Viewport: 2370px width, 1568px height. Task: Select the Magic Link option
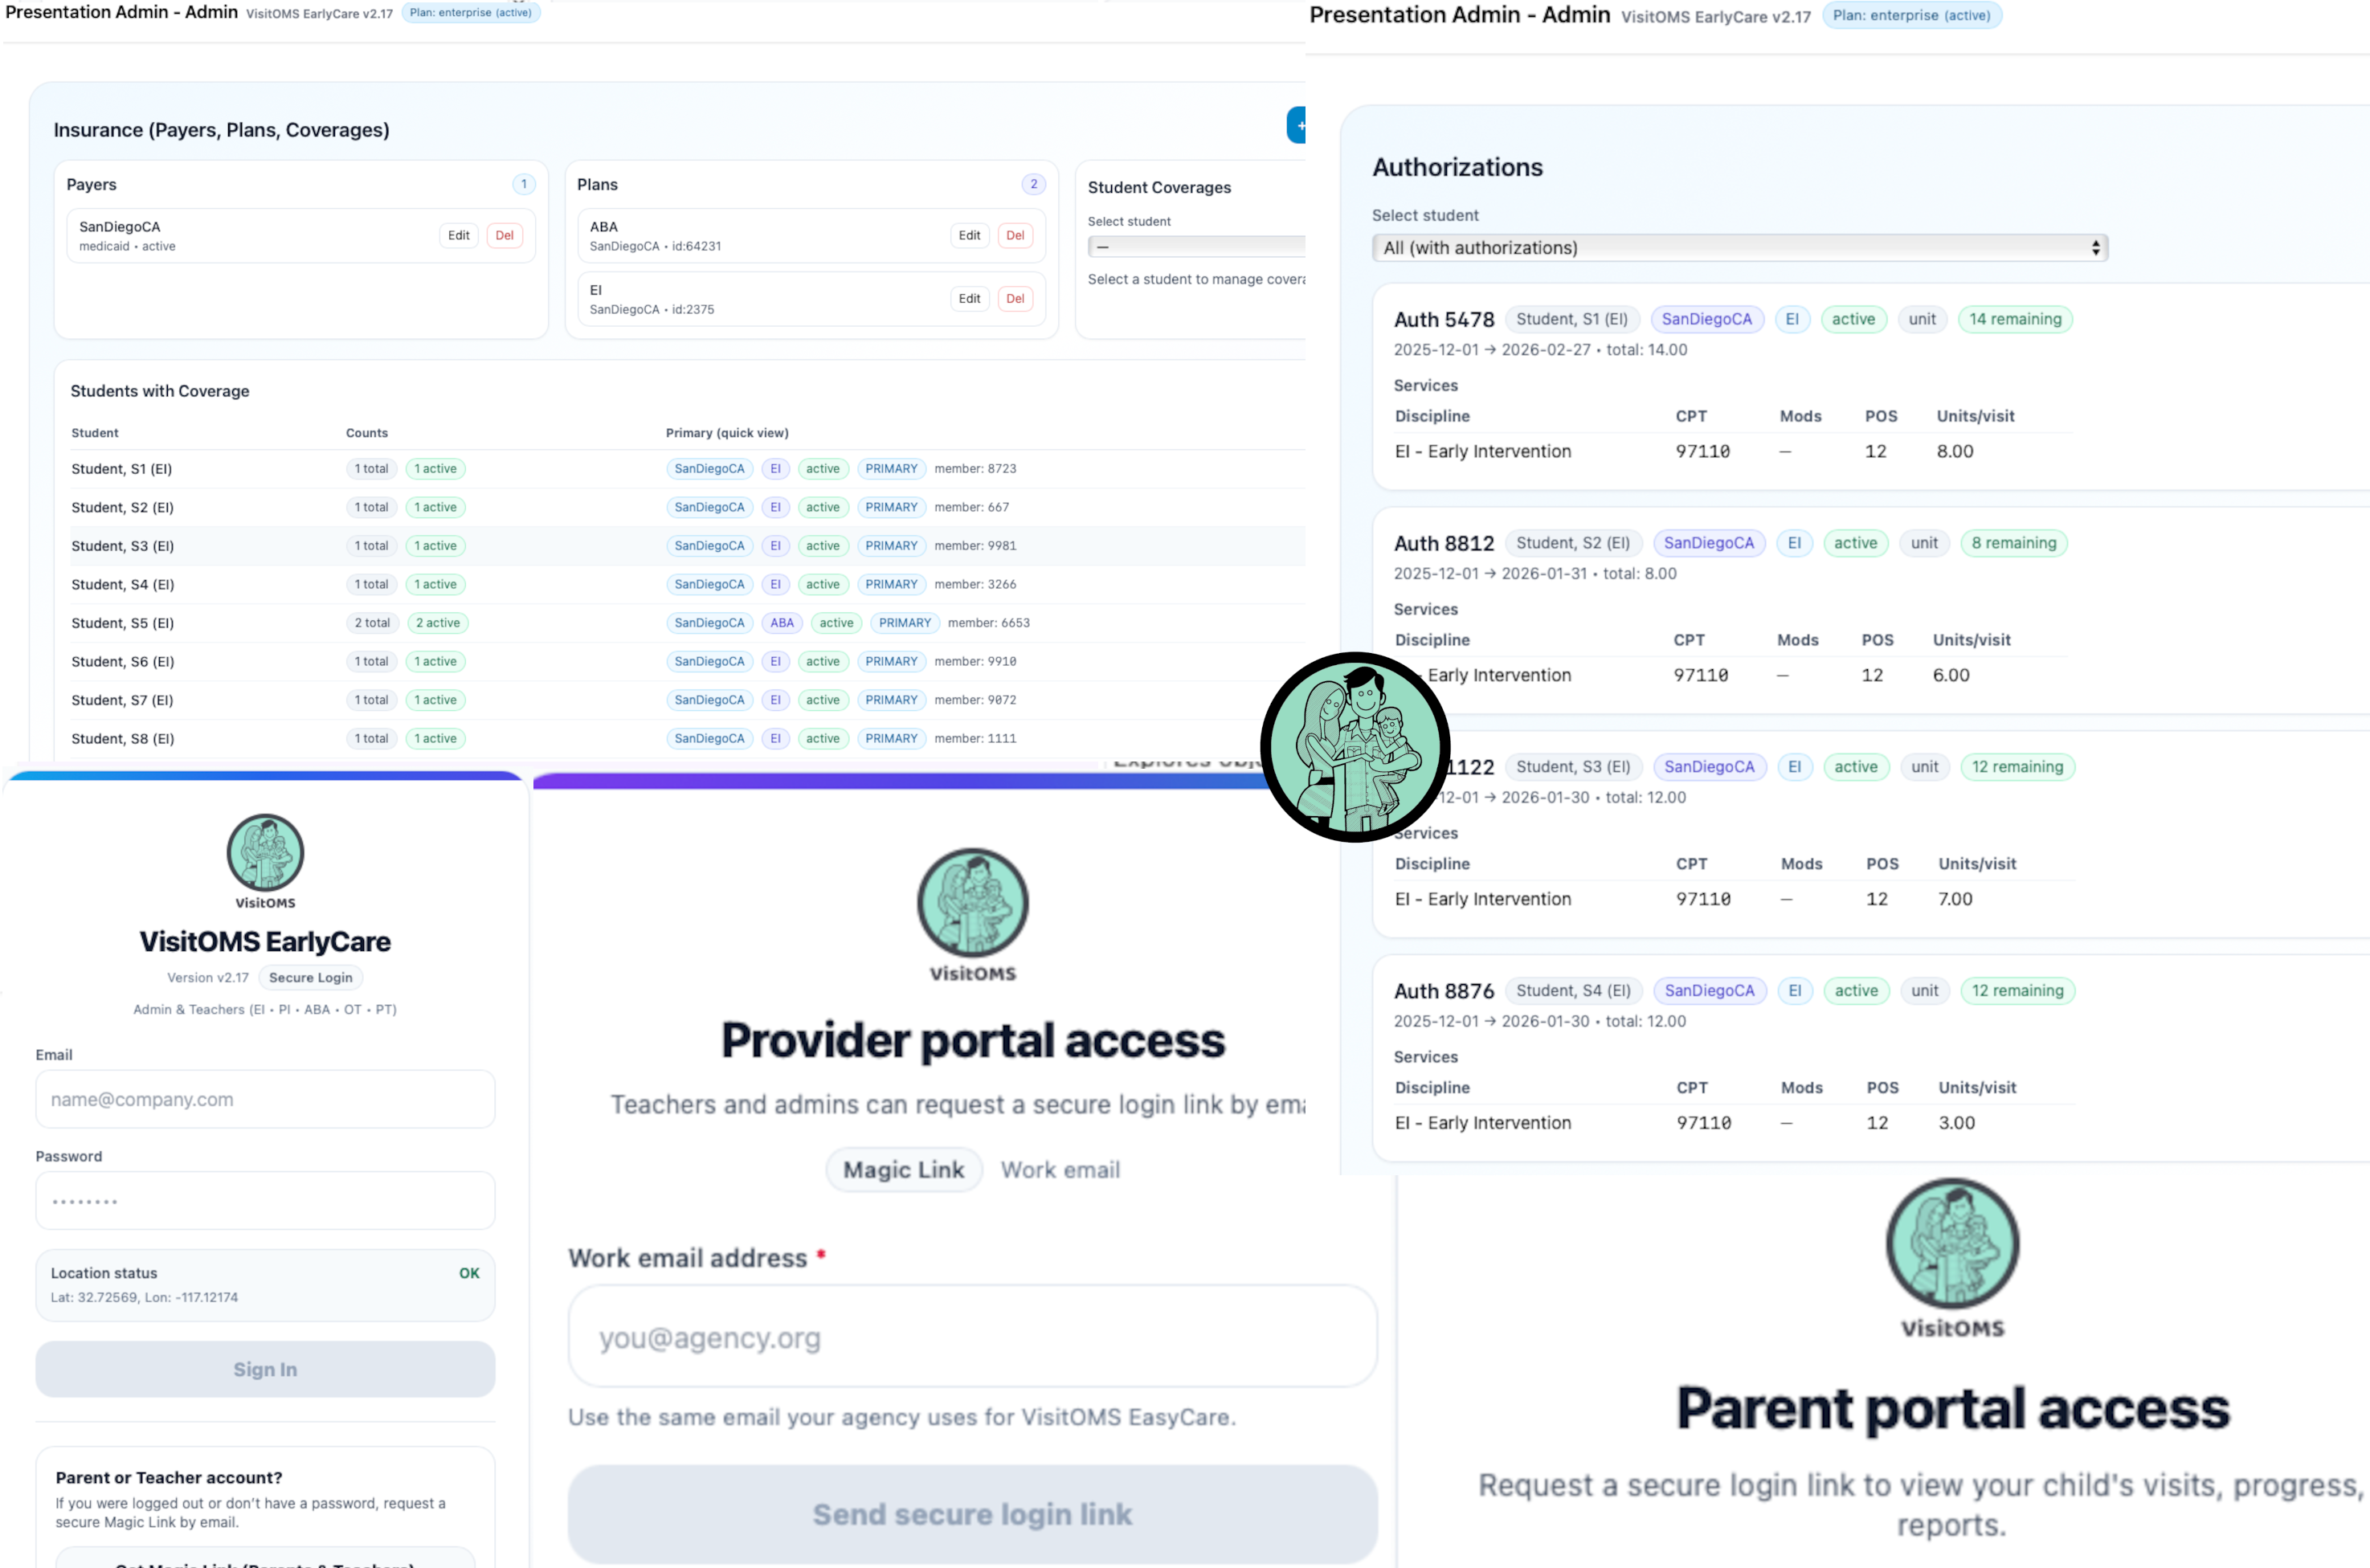(903, 1169)
